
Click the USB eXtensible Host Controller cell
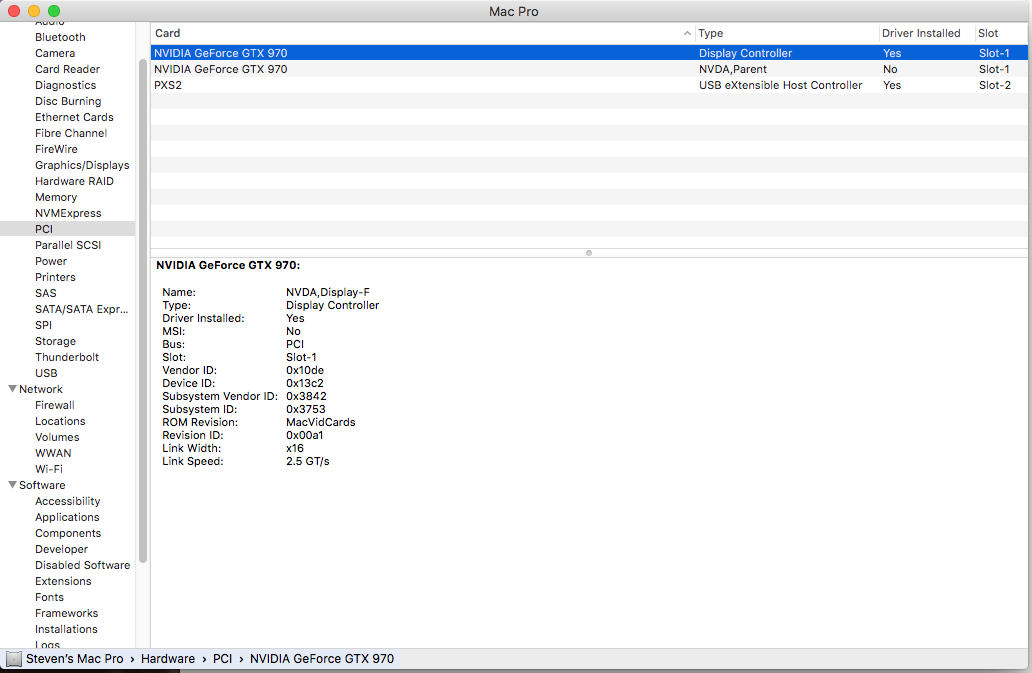781,86
